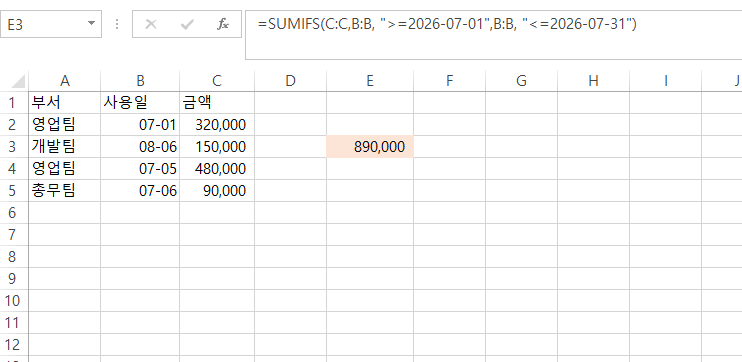
Task: Click the date cell 07-06
Action: [x=140, y=191]
